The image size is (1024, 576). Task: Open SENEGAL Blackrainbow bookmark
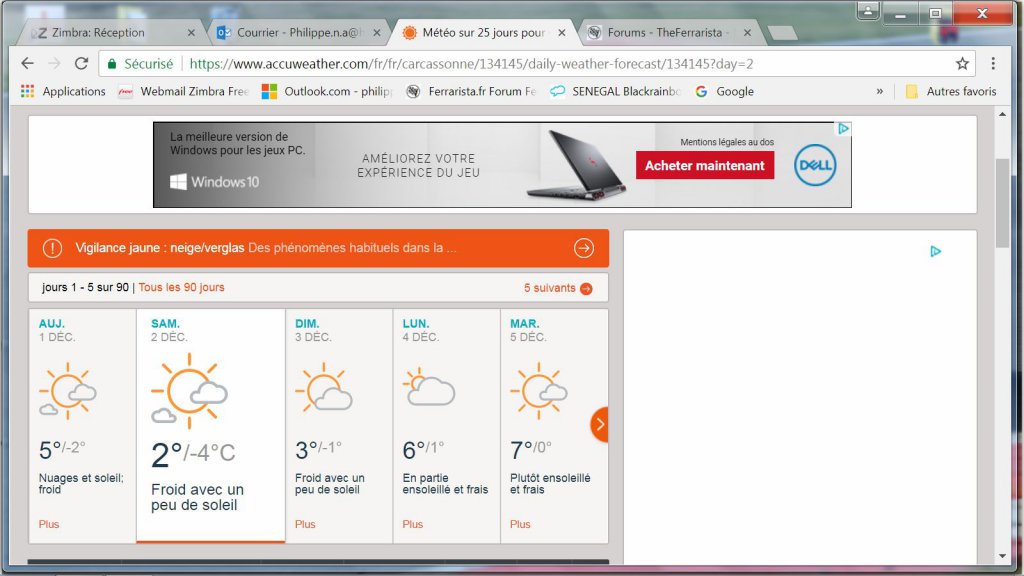(615, 91)
